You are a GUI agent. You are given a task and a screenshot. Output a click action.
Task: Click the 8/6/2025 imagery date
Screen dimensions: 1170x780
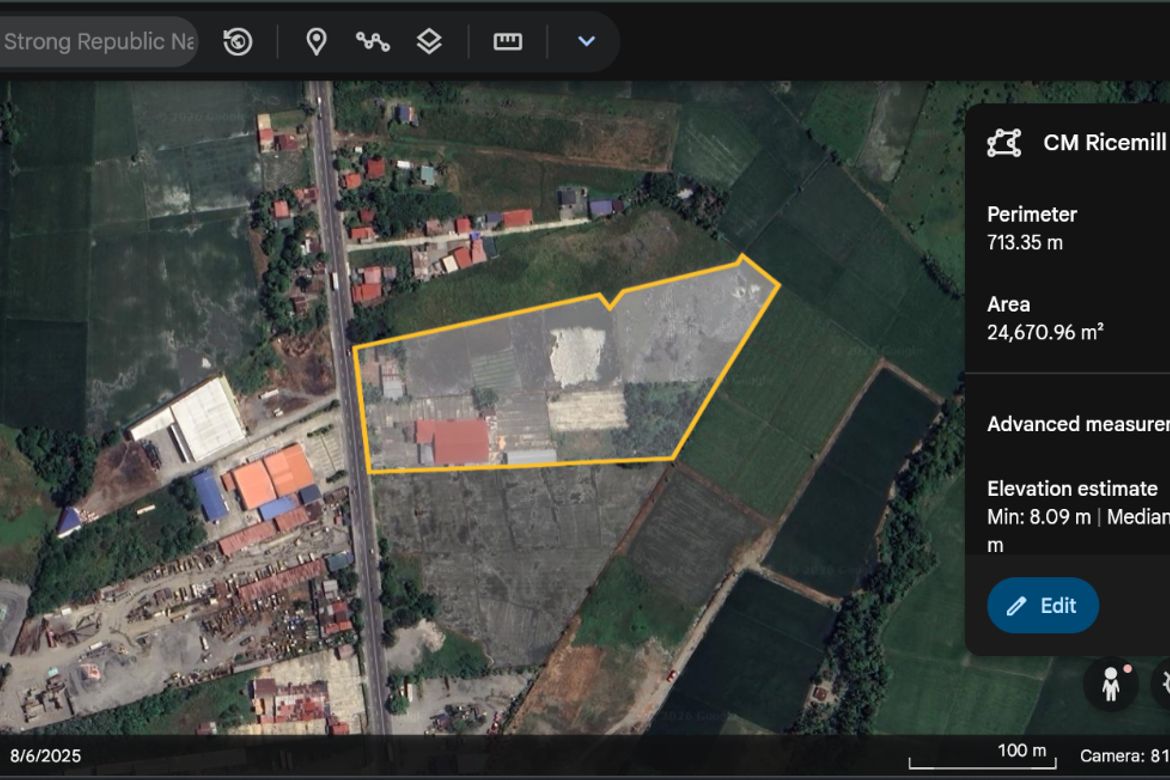click(x=46, y=756)
